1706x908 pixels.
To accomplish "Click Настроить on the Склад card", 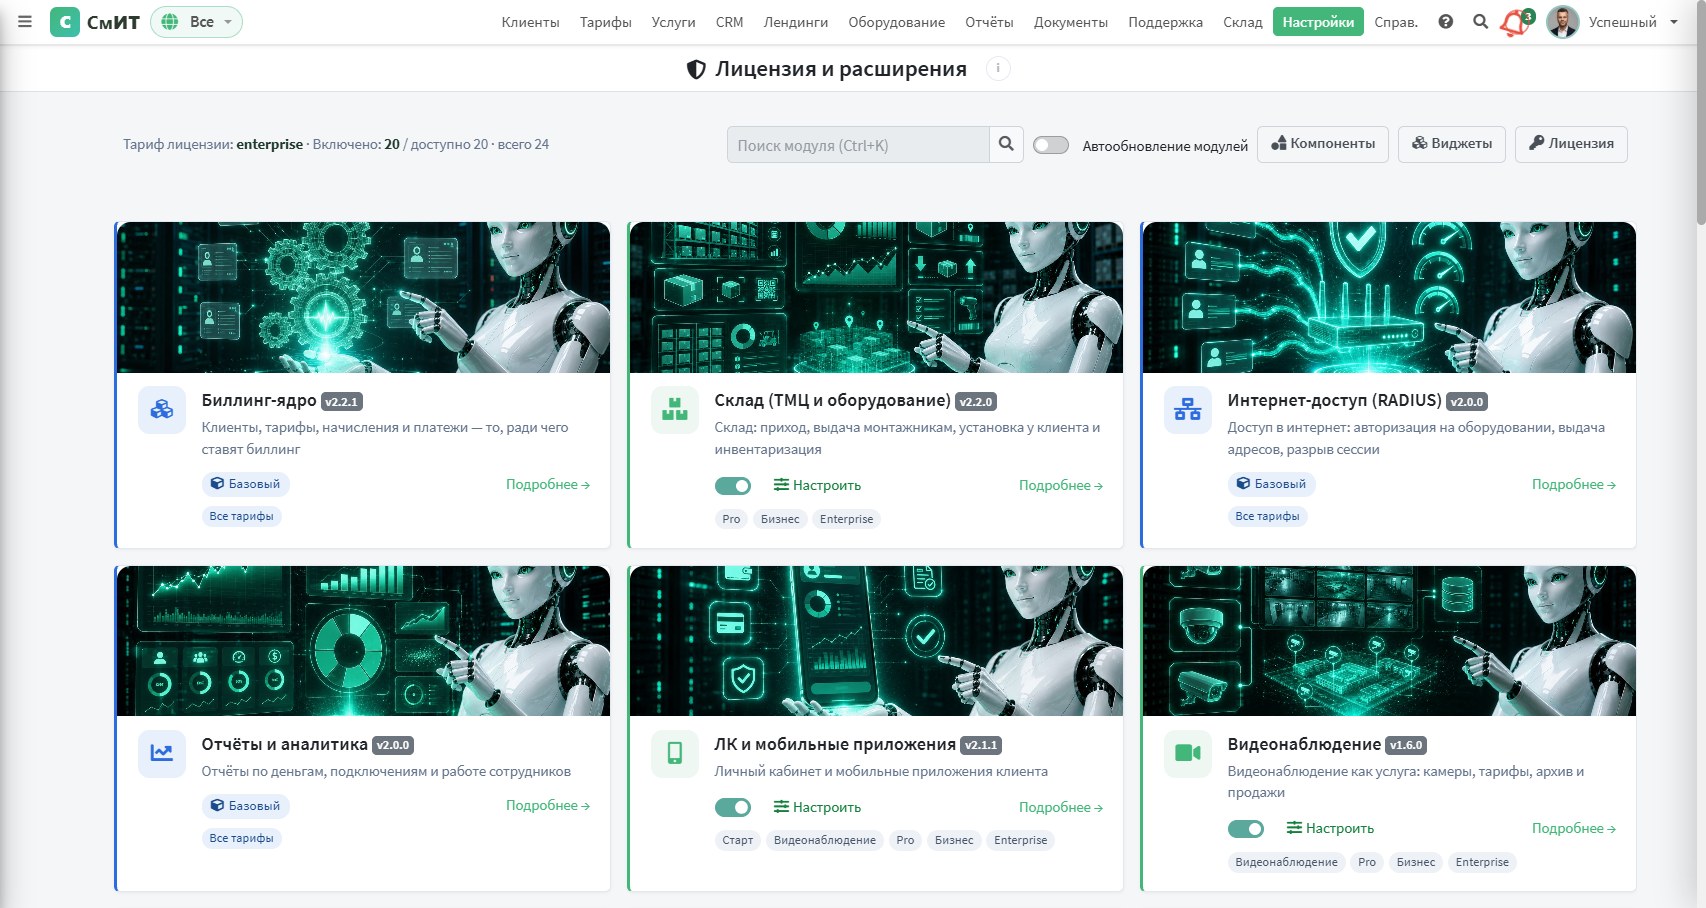I will pos(817,486).
